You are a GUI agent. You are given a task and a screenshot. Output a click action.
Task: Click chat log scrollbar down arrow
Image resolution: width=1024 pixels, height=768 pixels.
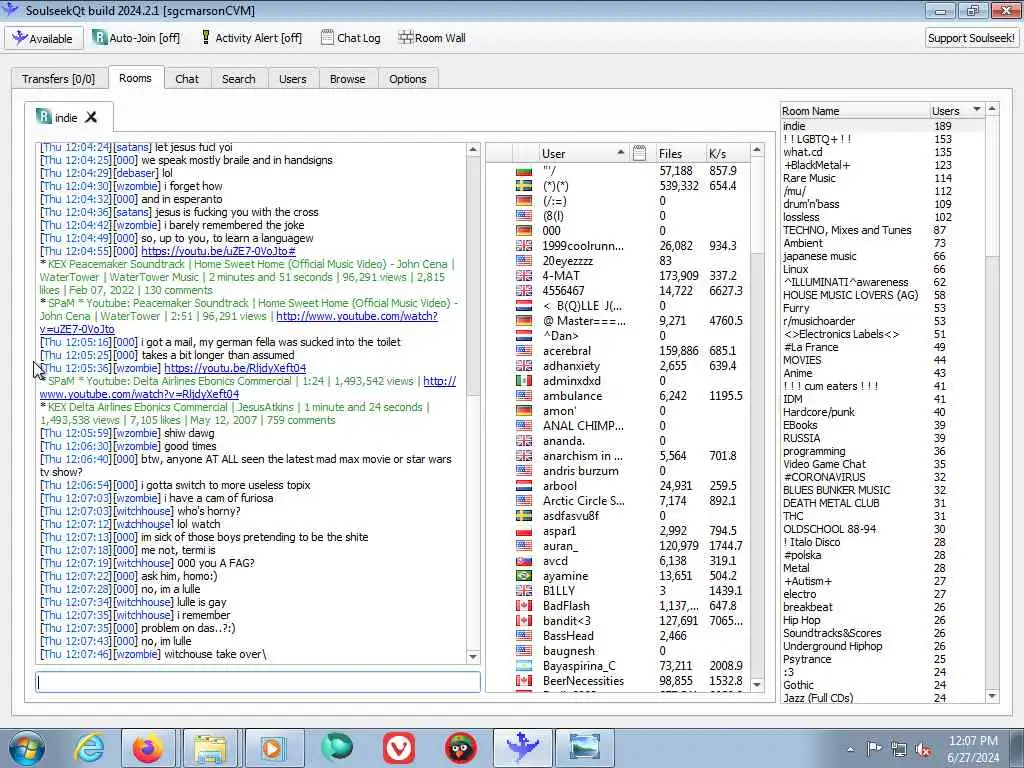click(x=473, y=656)
